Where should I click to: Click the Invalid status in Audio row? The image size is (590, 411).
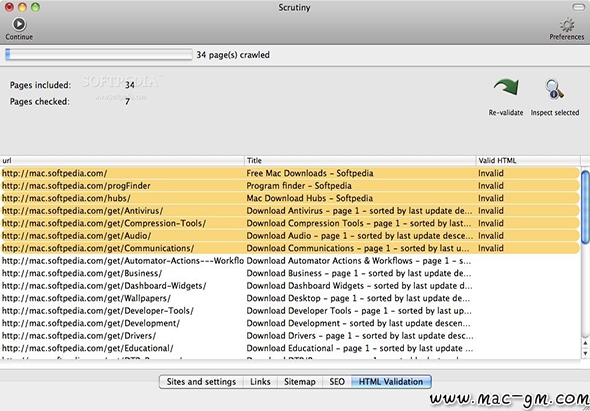(x=491, y=236)
